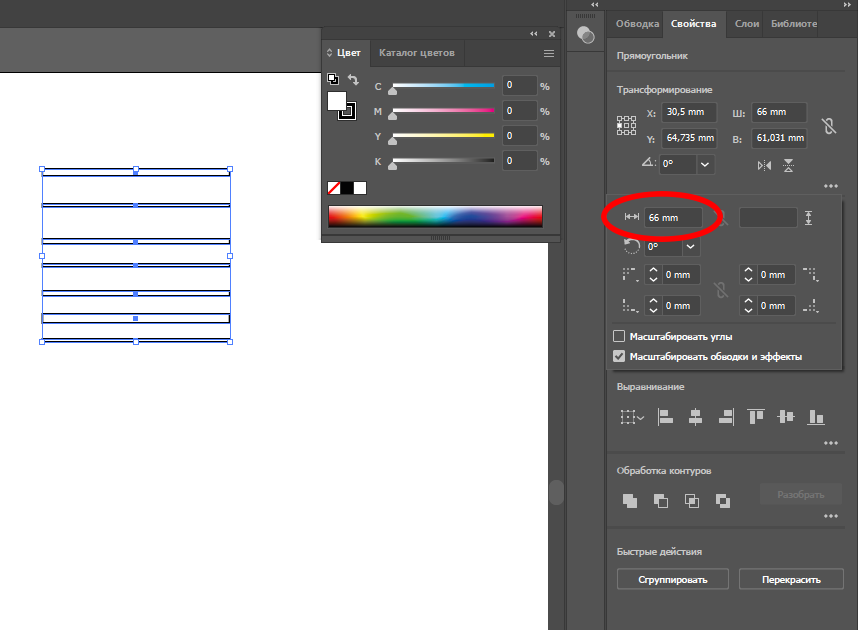Enable the Масштабировать углы checkbox
Screen dimensions: 858x630
click(619, 337)
